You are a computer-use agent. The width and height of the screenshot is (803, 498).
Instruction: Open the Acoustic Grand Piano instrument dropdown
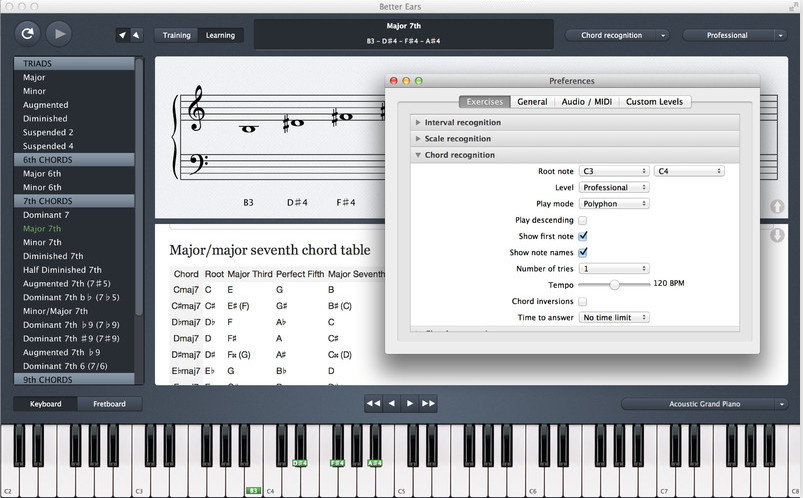(705, 404)
